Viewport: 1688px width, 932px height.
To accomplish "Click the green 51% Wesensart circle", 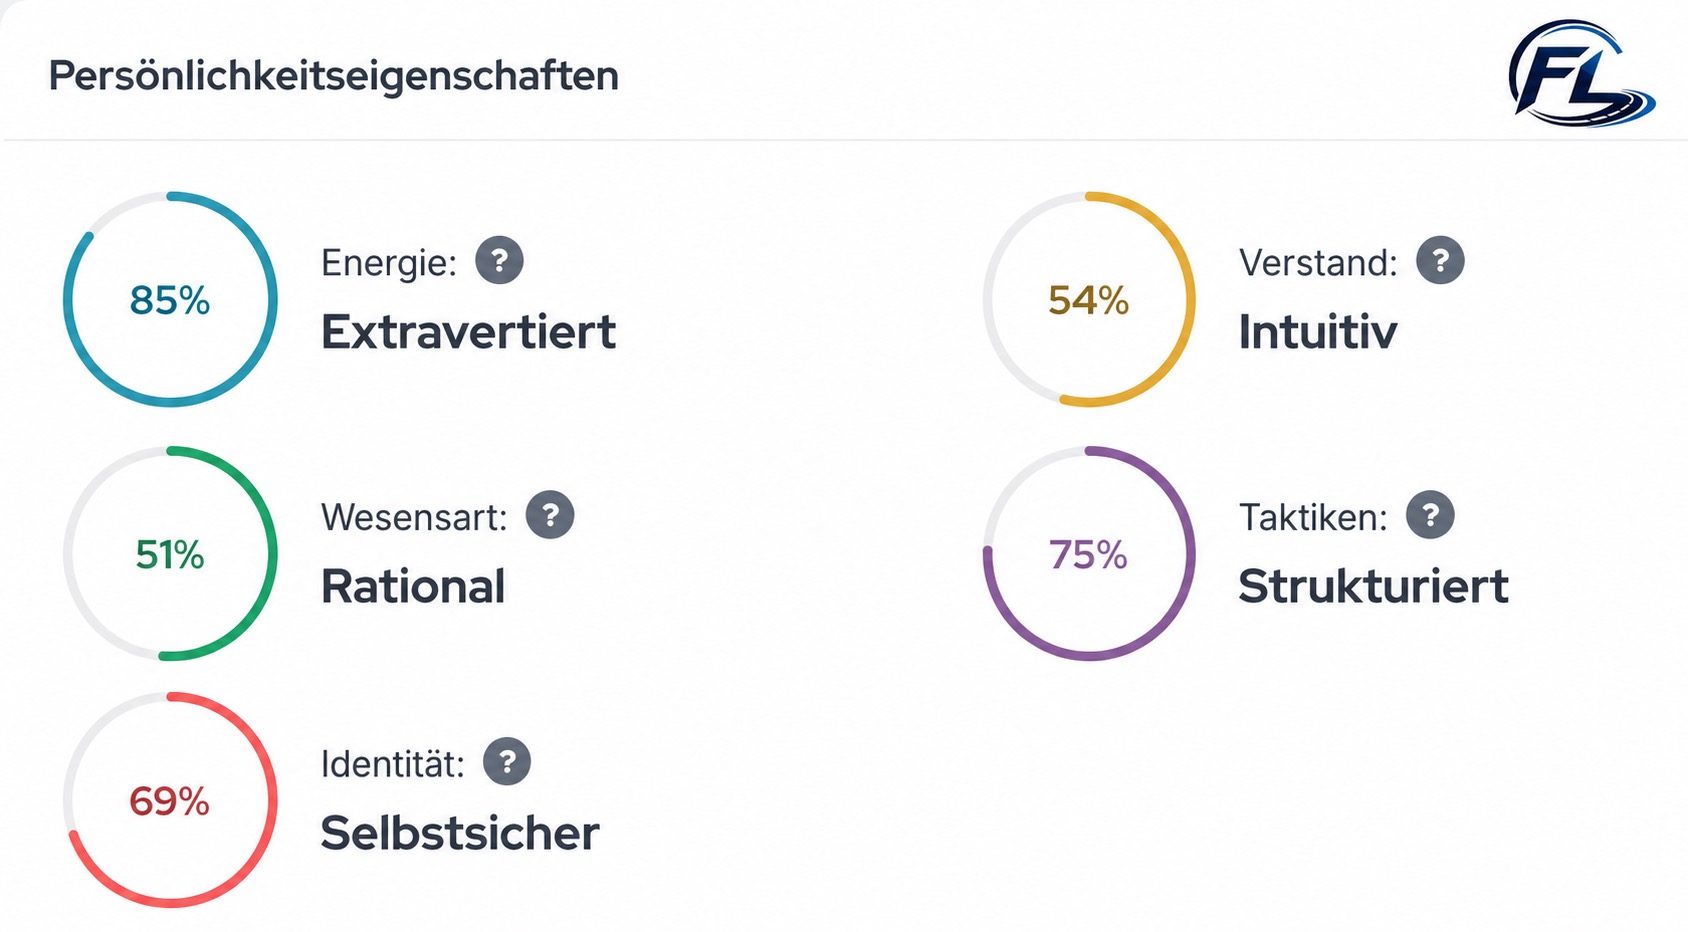I will [x=170, y=553].
